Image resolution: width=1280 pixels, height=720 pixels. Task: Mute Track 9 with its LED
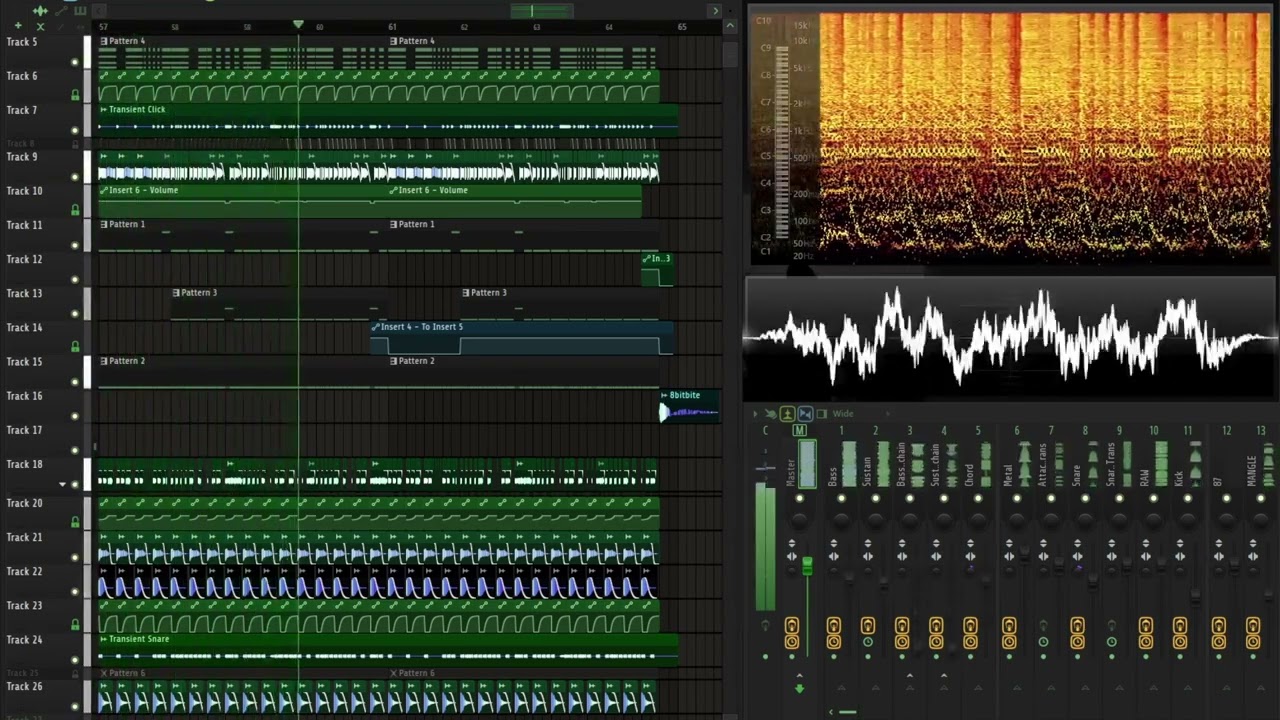pos(75,177)
